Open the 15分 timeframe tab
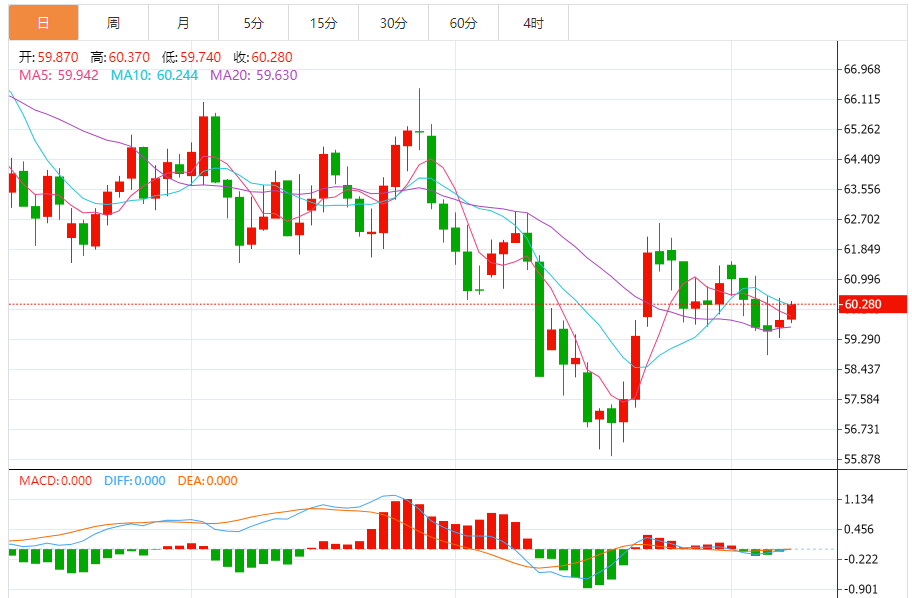The height and width of the screenshot is (598, 912). (x=323, y=23)
